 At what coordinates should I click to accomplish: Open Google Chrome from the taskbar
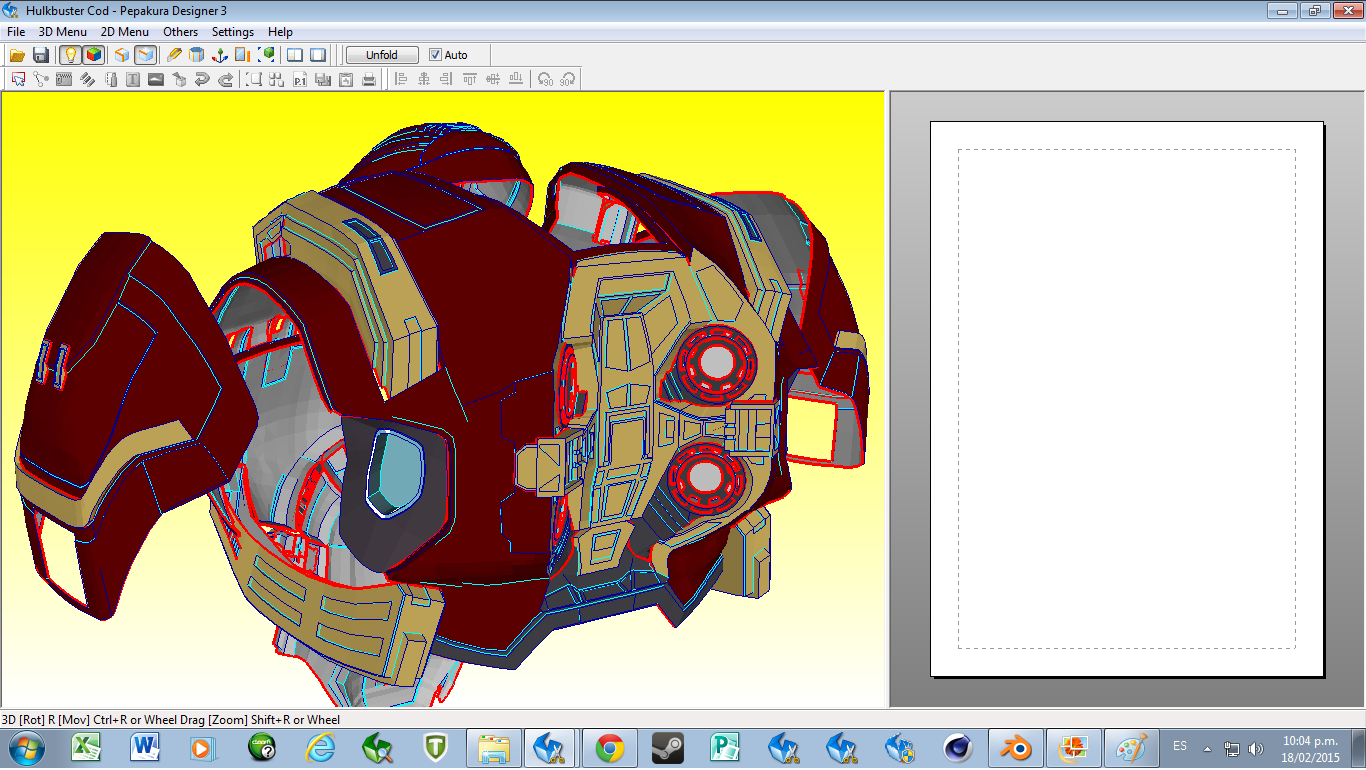pyautogui.click(x=610, y=747)
